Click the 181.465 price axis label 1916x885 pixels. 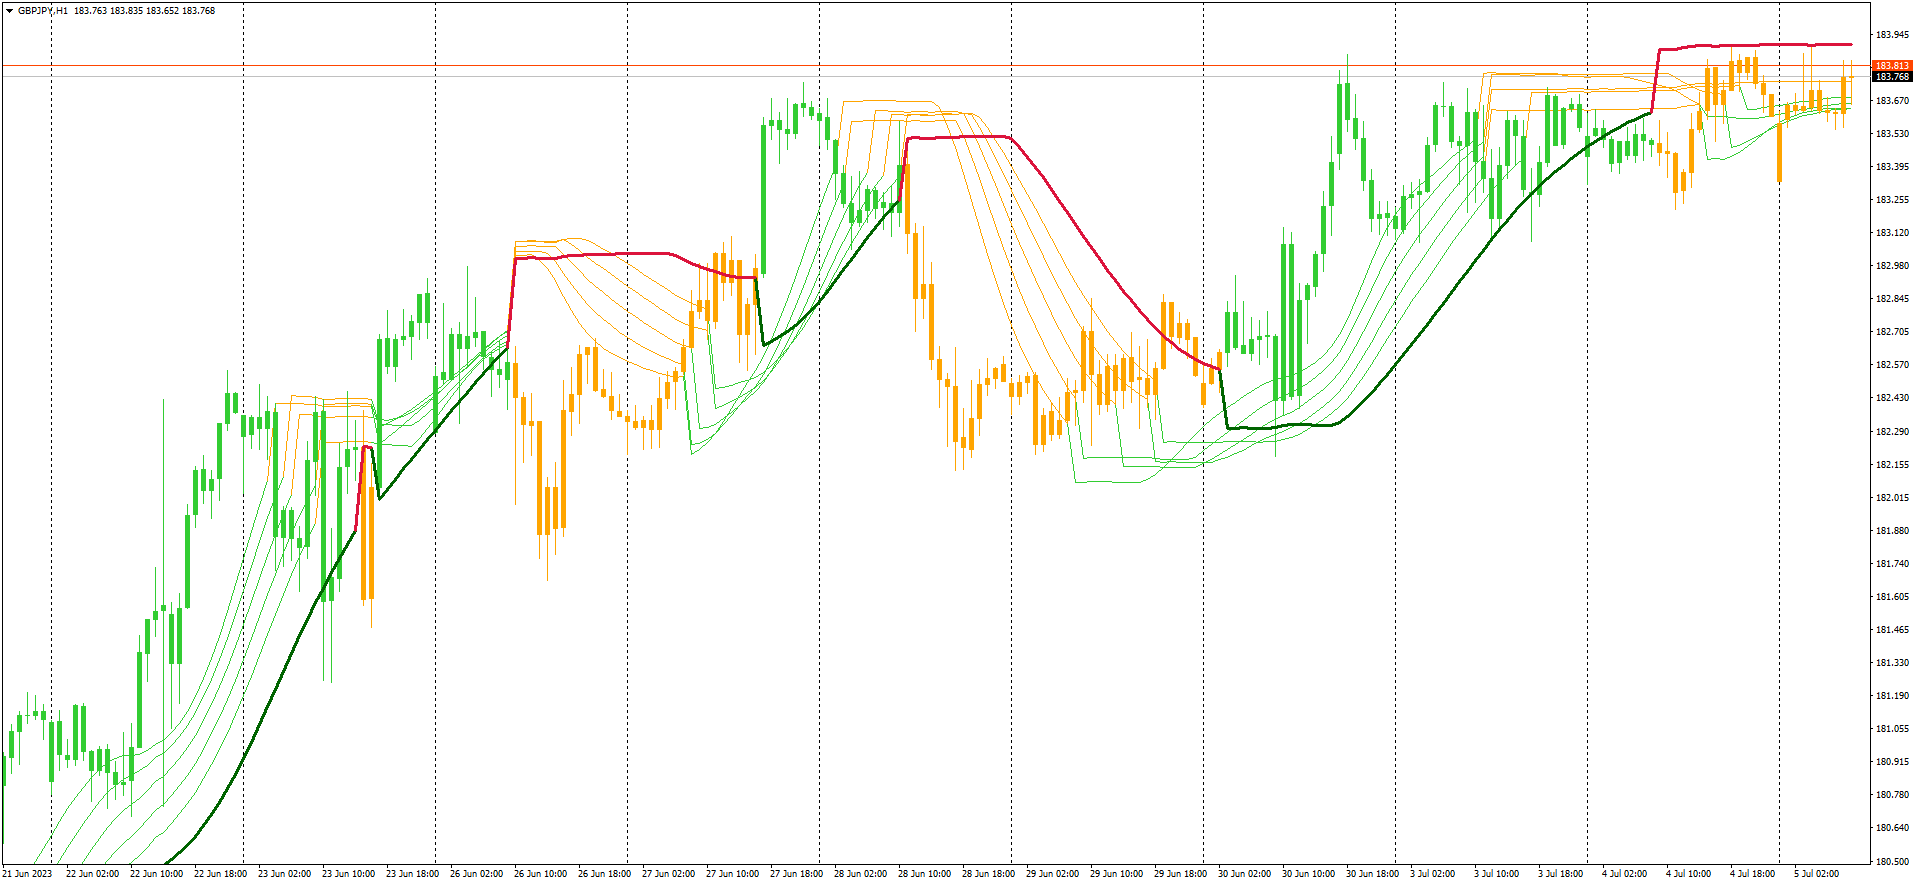[x=1892, y=630]
